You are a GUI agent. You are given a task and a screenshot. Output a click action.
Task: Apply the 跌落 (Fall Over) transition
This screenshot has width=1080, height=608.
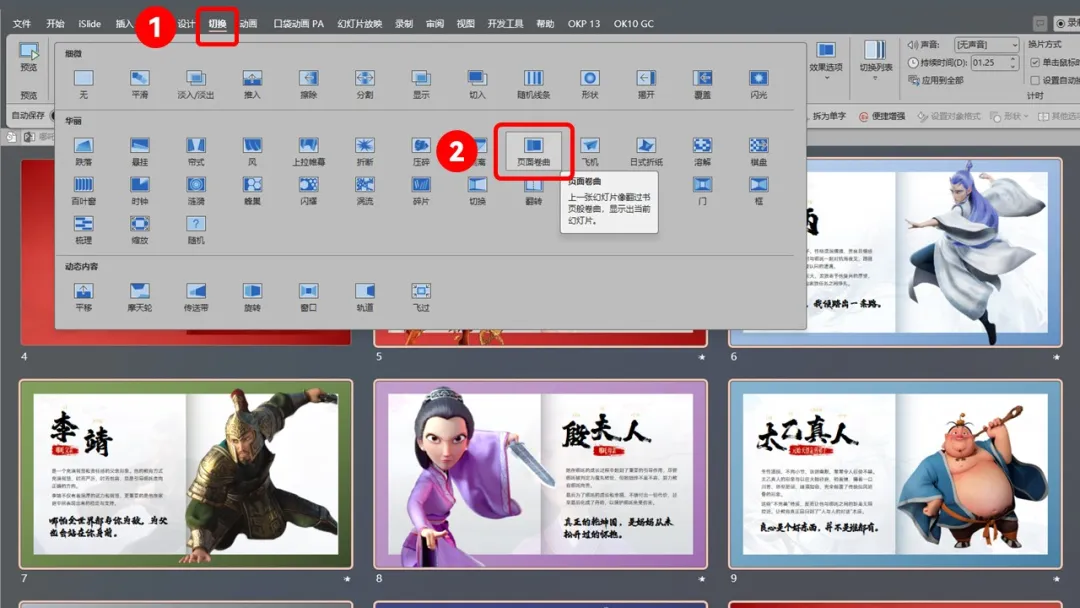[83, 151]
